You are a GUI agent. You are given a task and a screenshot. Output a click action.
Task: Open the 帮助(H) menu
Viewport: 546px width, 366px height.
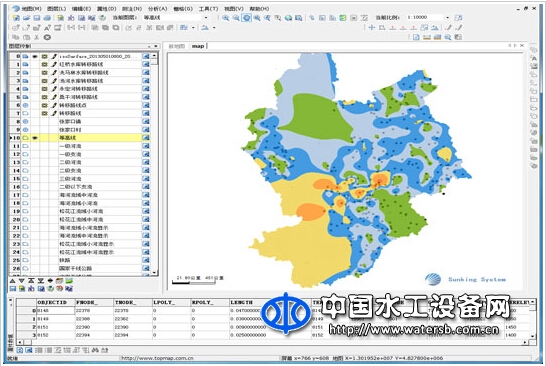click(x=259, y=8)
